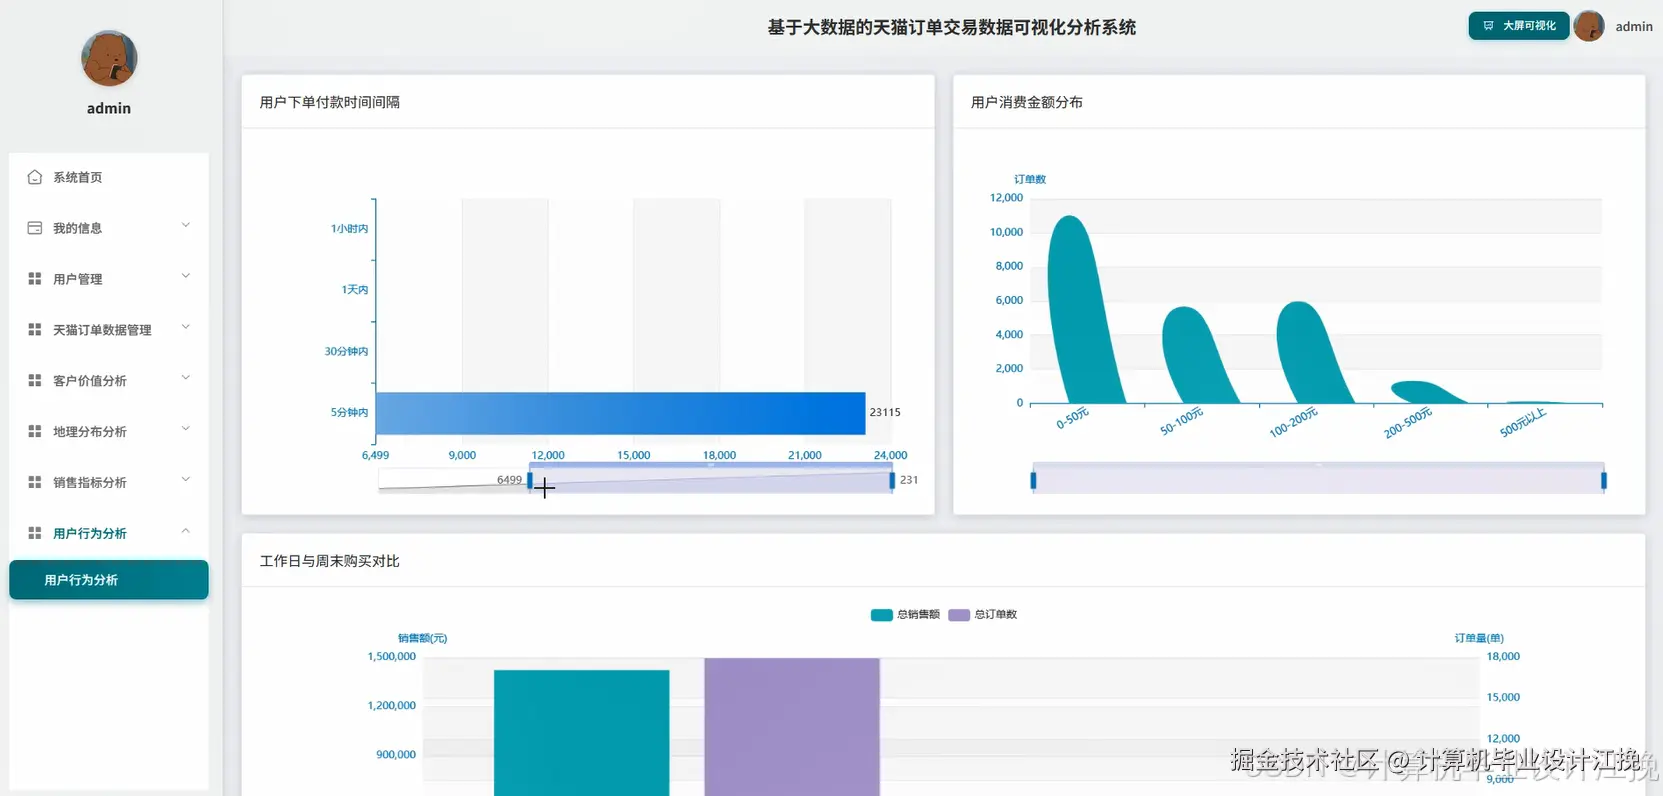Click the grid icon beside 用户管理
This screenshot has height=796, width=1663.
(35, 279)
